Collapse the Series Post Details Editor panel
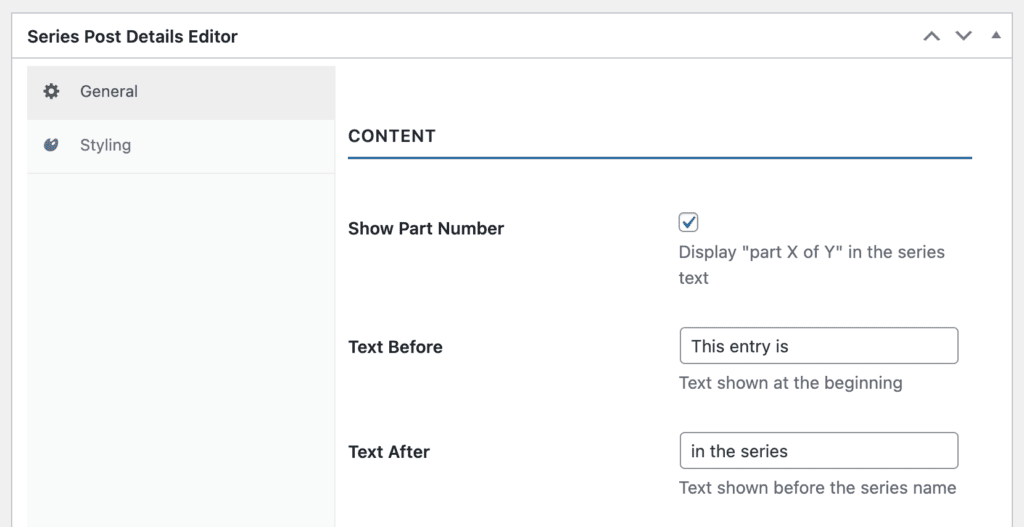1024x527 pixels. [x=995, y=36]
